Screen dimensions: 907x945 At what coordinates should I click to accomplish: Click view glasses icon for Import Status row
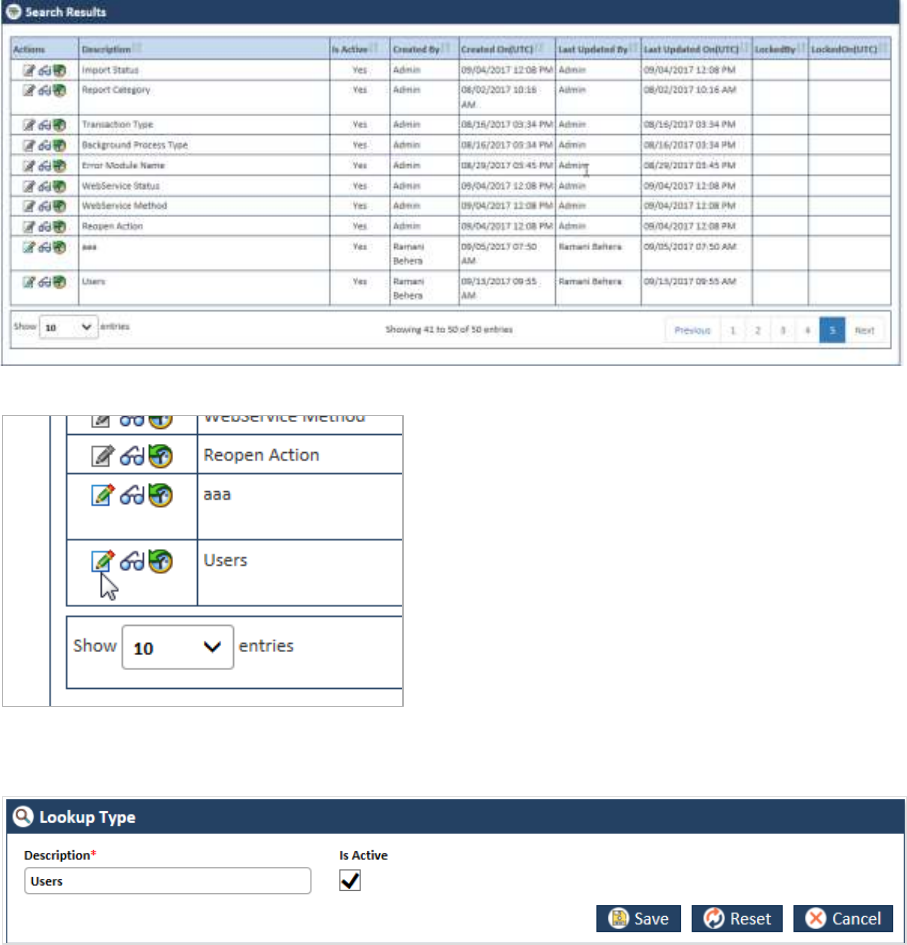(x=45, y=71)
